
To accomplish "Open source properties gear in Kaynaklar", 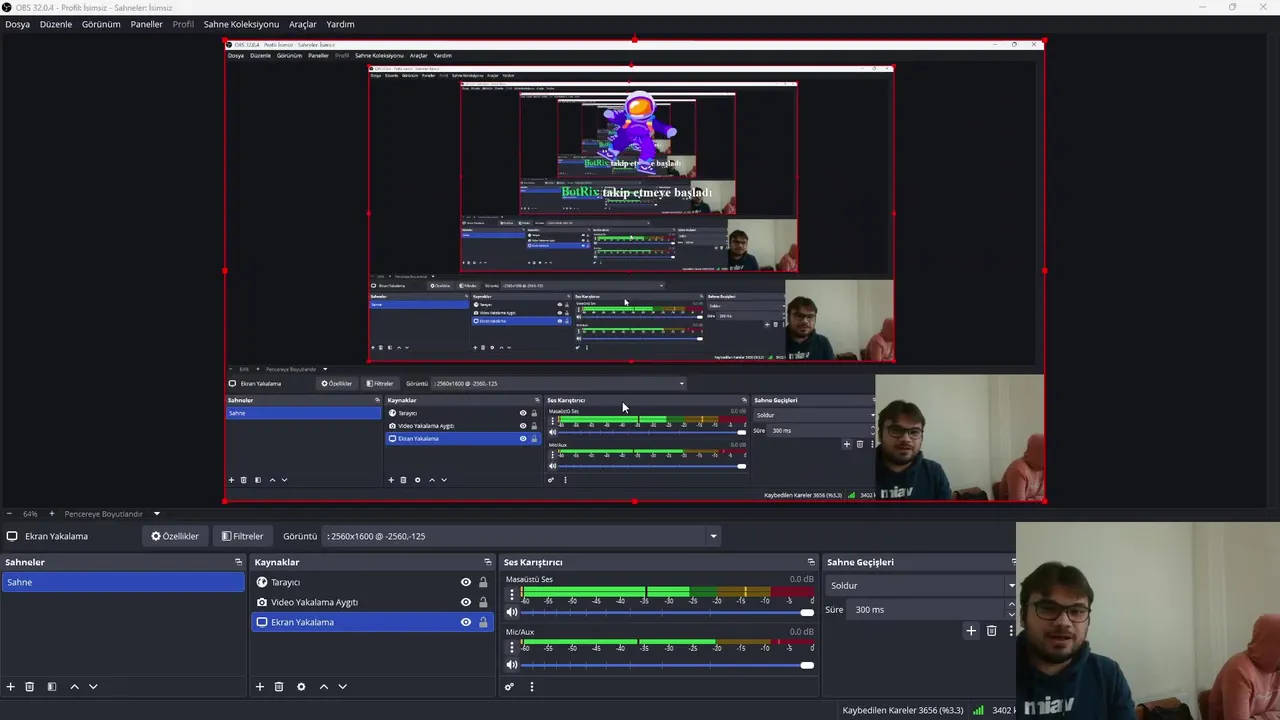I will point(301,687).
